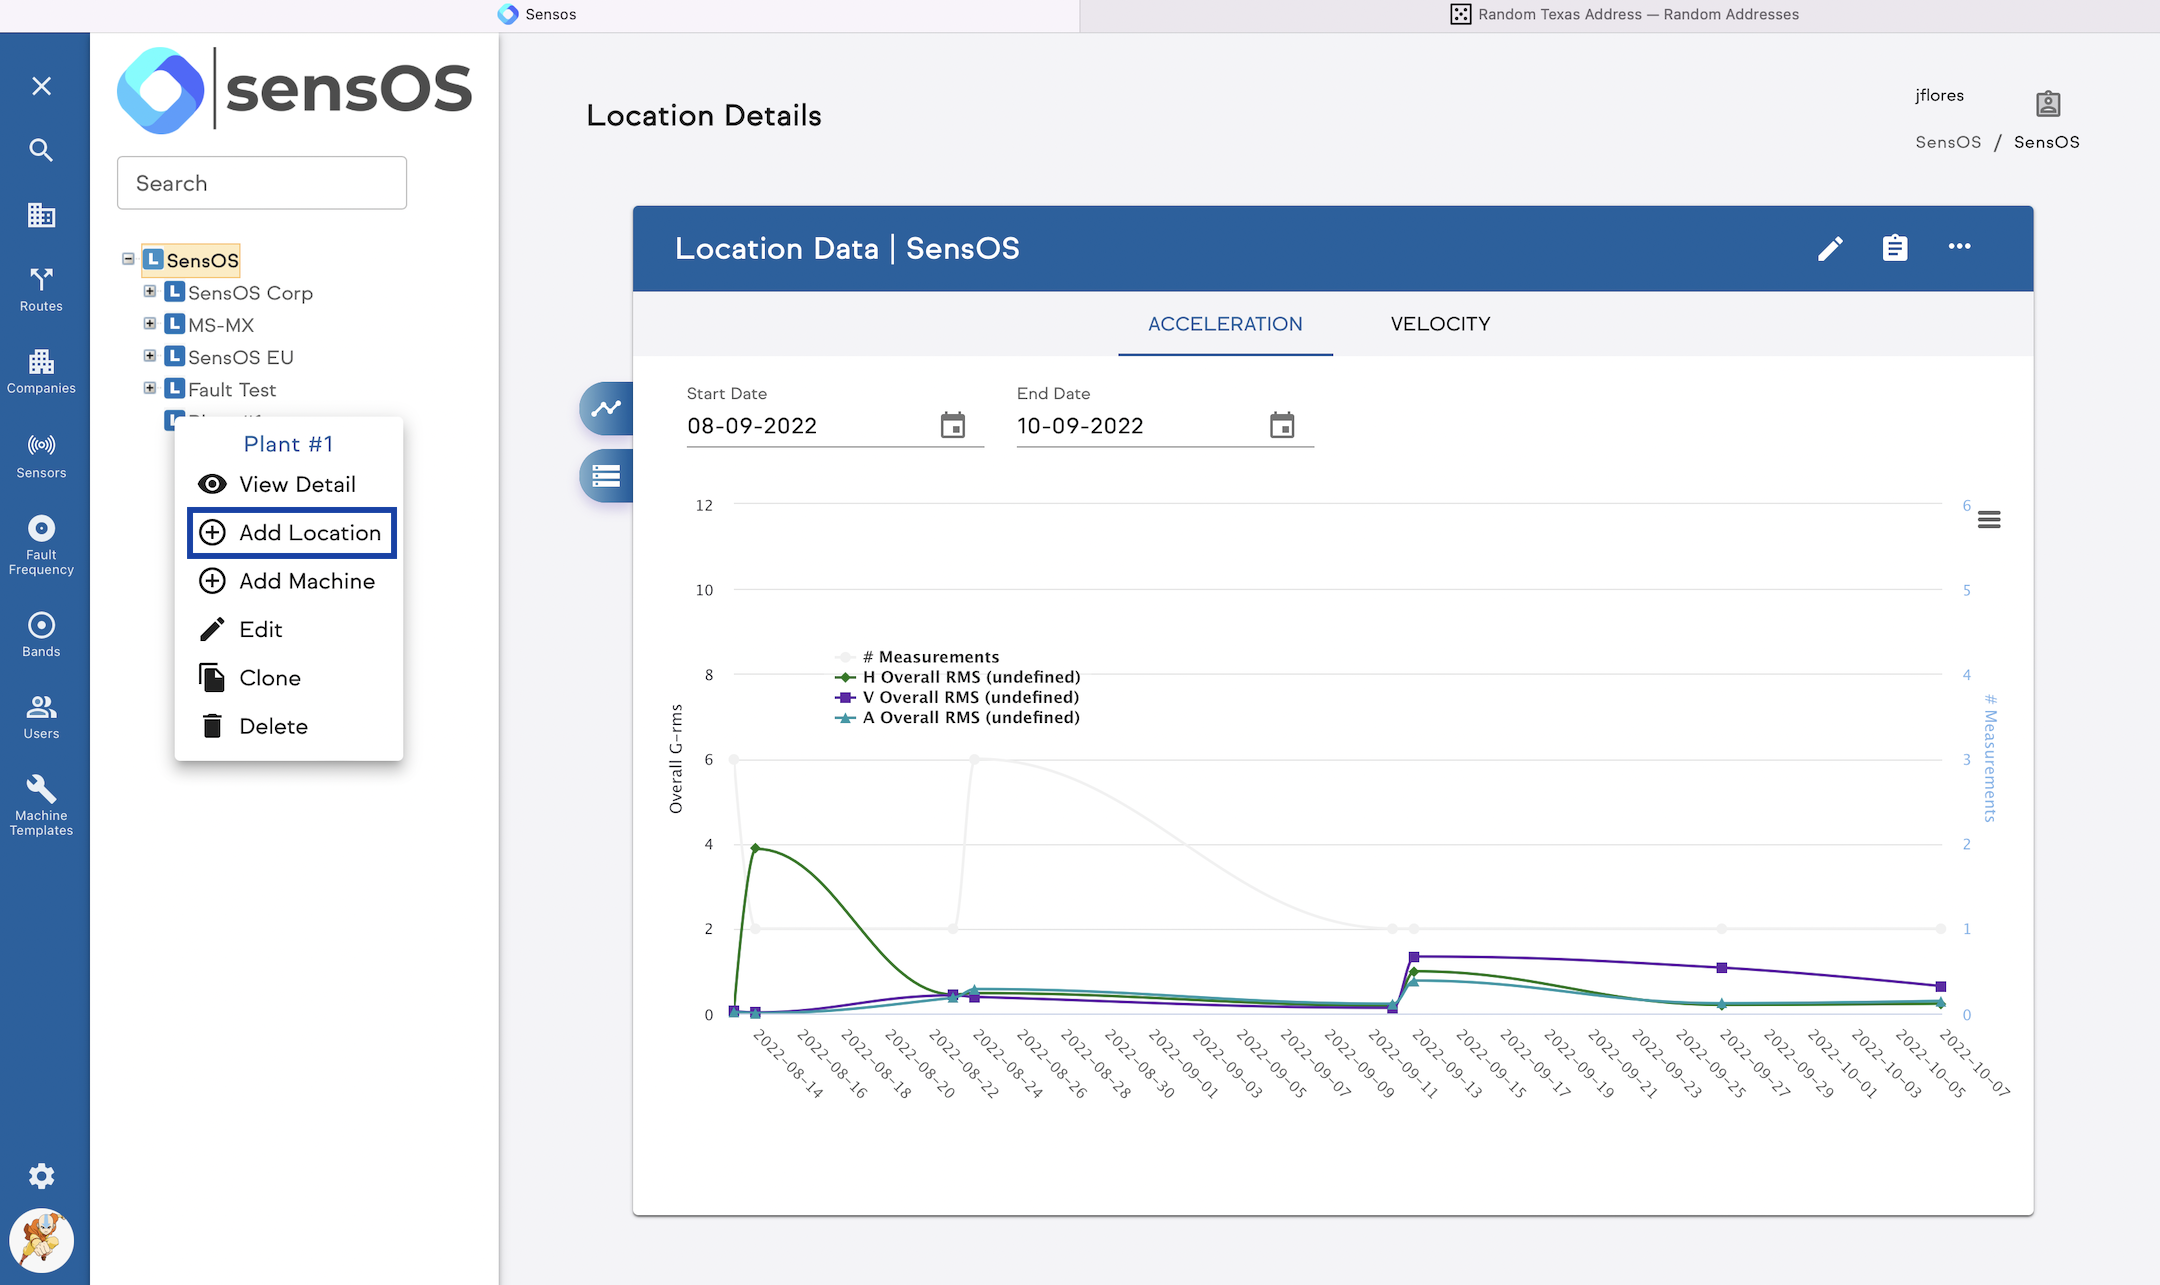Click the user avatar in the sidebar

pyautogui.click(x=41, y=1241)
